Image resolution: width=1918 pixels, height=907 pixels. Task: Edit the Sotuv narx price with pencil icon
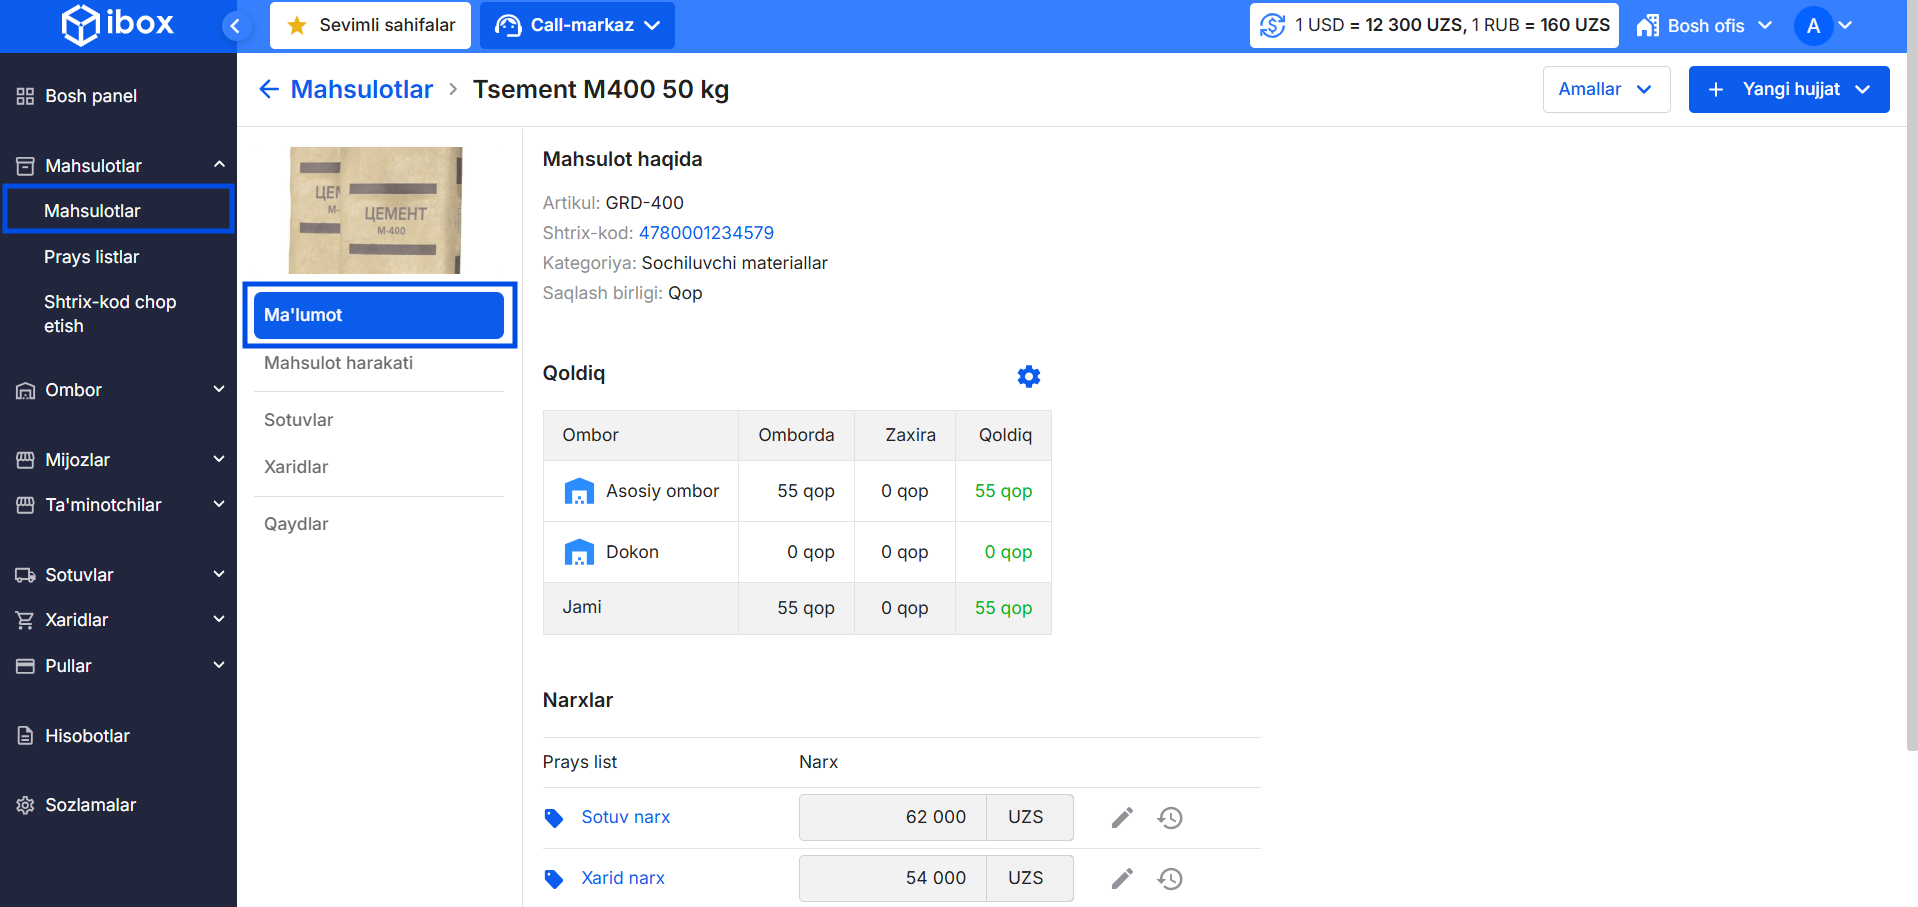point(1122,818)
